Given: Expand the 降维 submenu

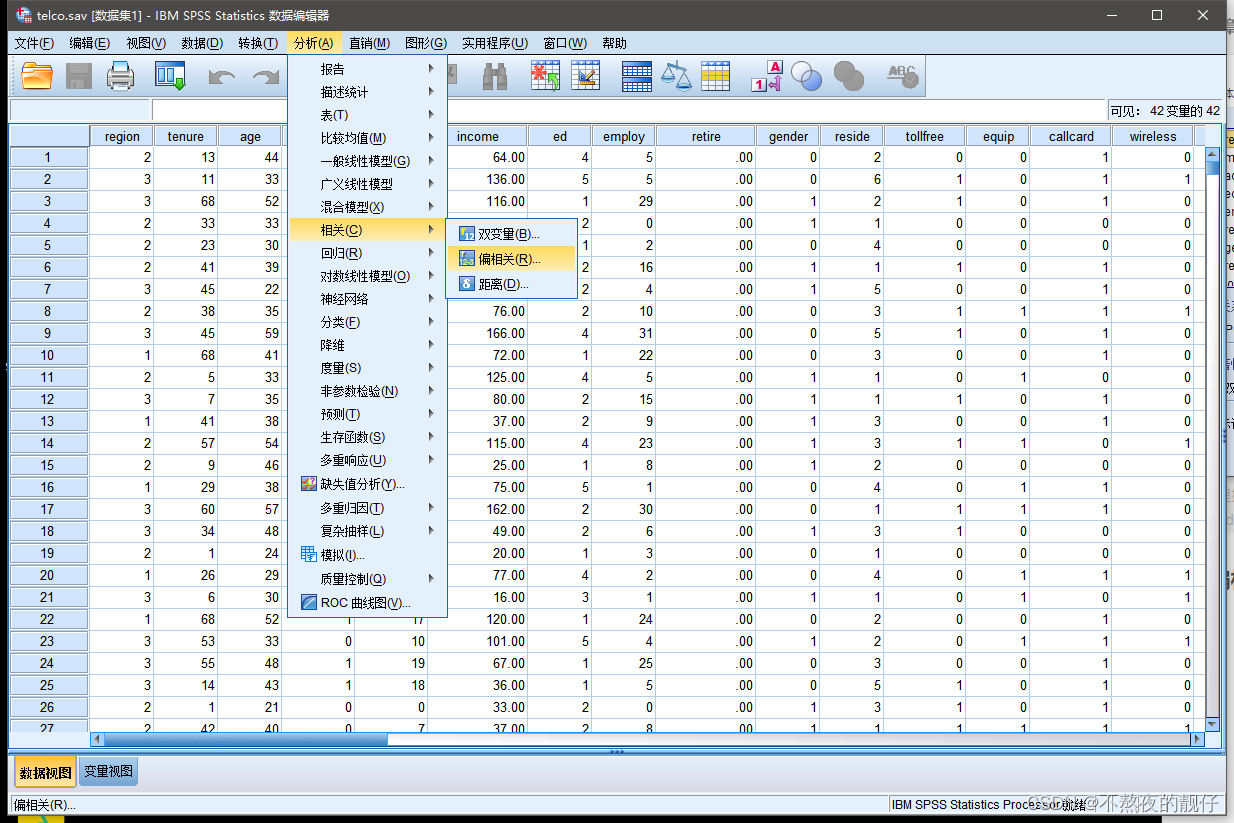Looking at the screenshot, I should coord(367,345).
